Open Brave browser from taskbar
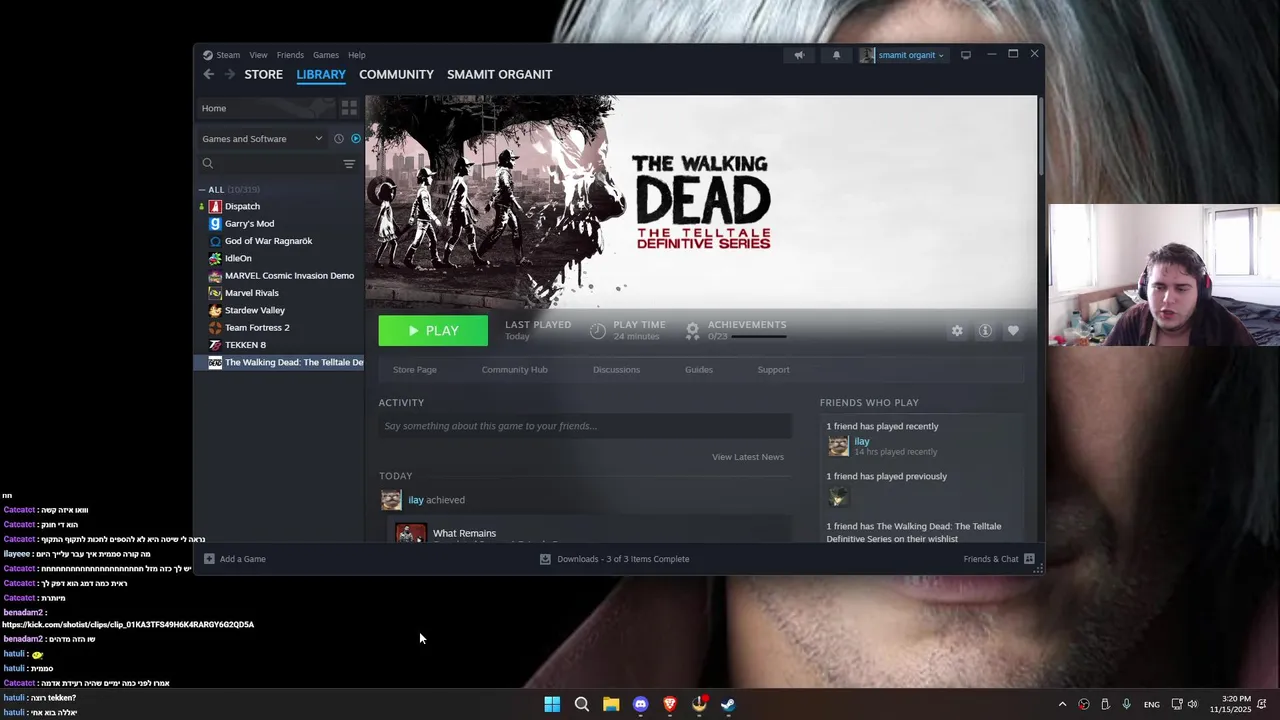The height and width of the screenshot is (720, 1280). pyautogui.click(x=670, y=704)
